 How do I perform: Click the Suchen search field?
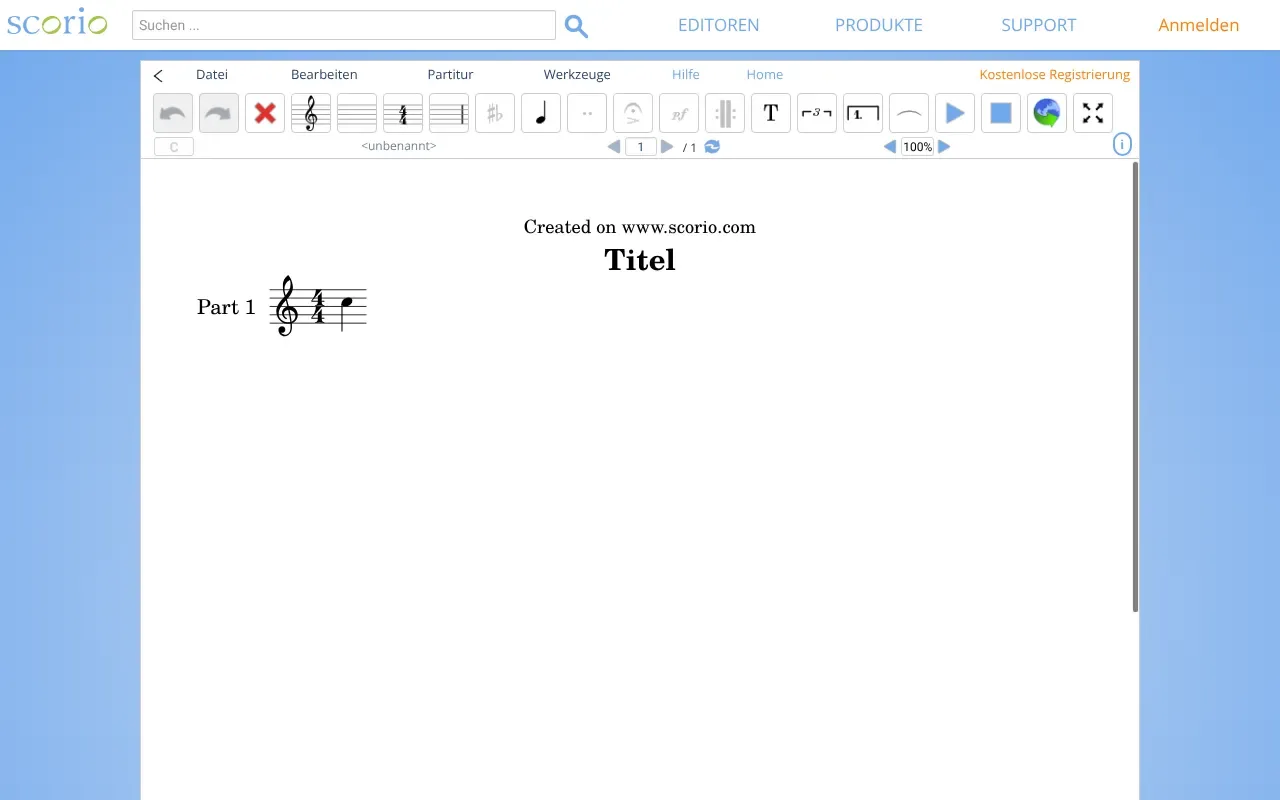click(343, 25)
